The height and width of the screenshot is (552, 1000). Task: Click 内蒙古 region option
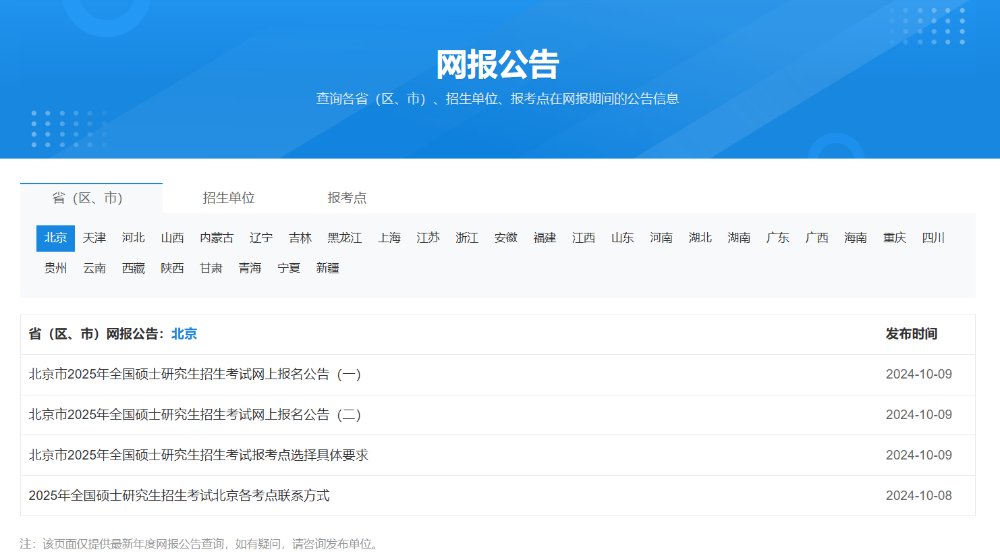coord(217,238)
